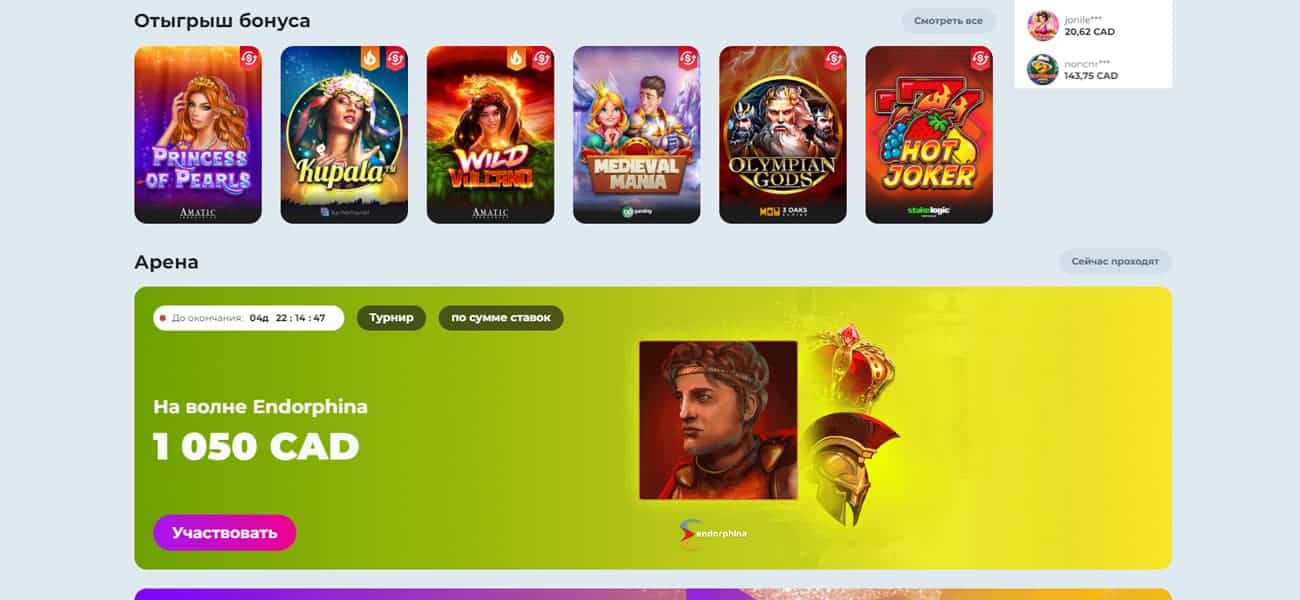Select the по сумме ставок tag
The image size is (1300, 600).
click(501, 318)
